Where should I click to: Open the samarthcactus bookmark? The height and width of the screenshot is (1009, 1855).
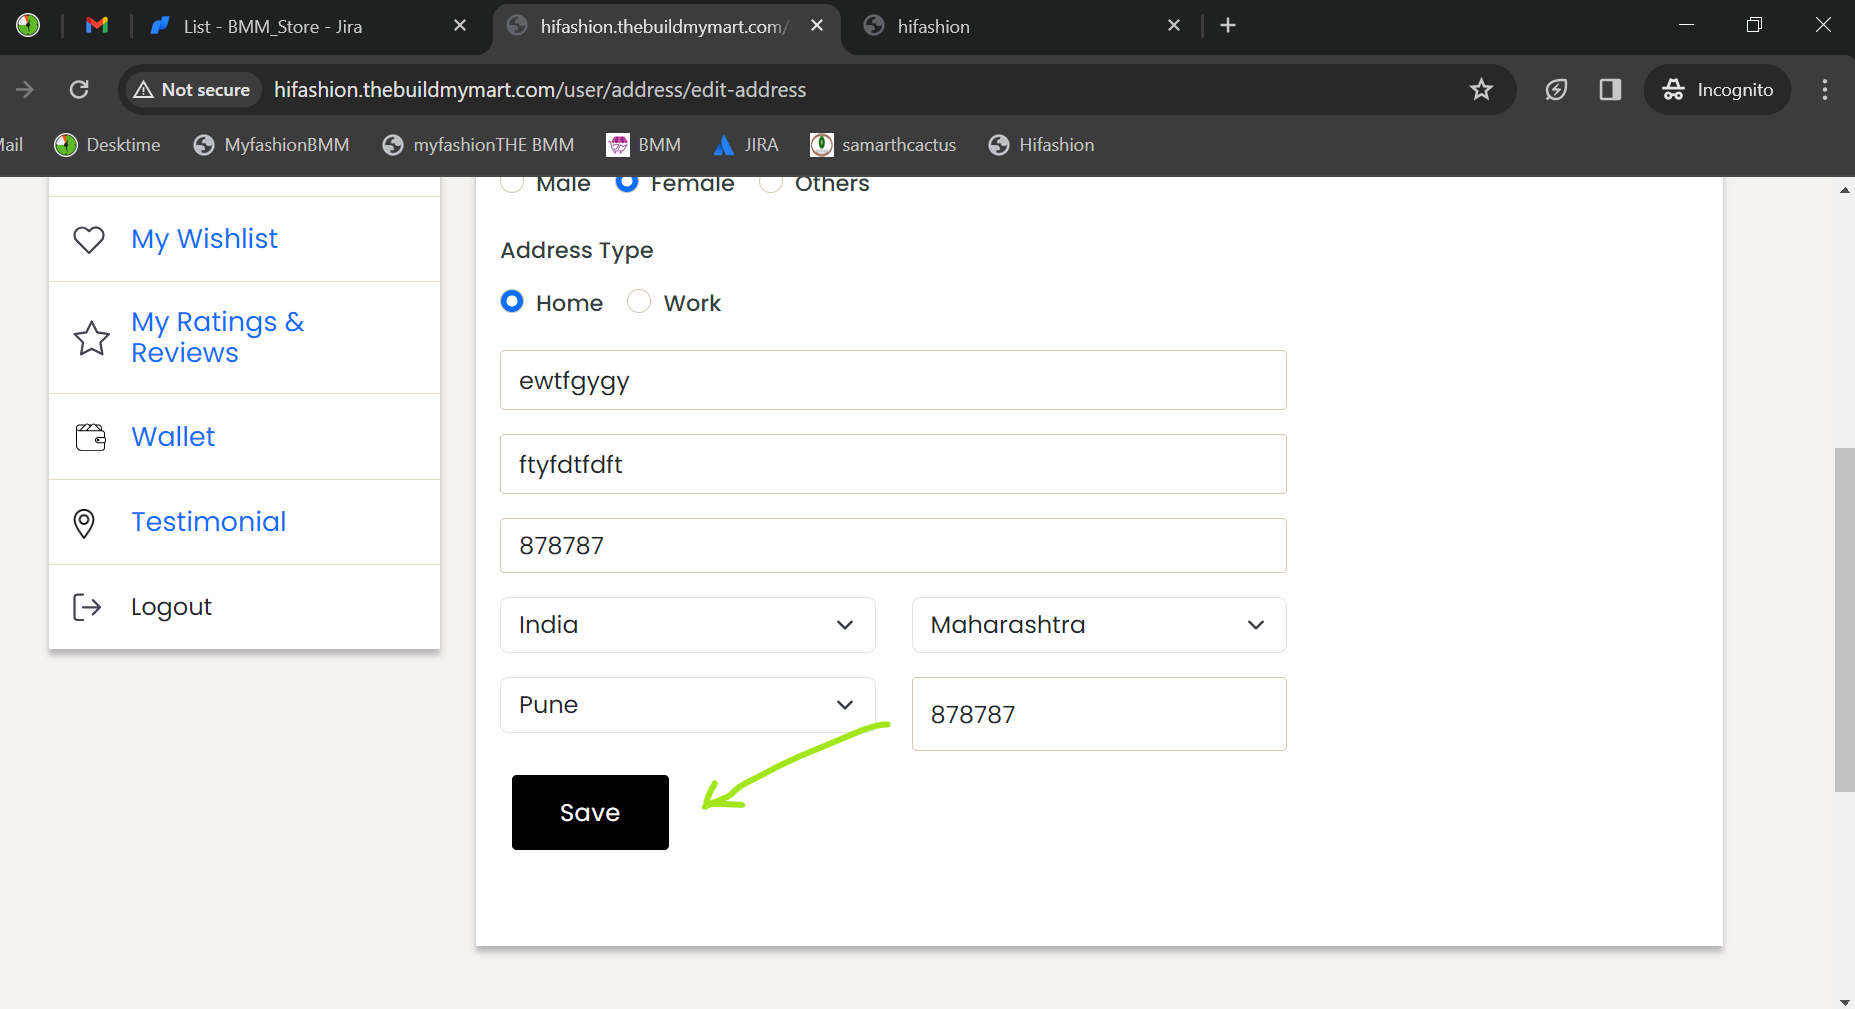pyautogui.click(x=883, y=145)
